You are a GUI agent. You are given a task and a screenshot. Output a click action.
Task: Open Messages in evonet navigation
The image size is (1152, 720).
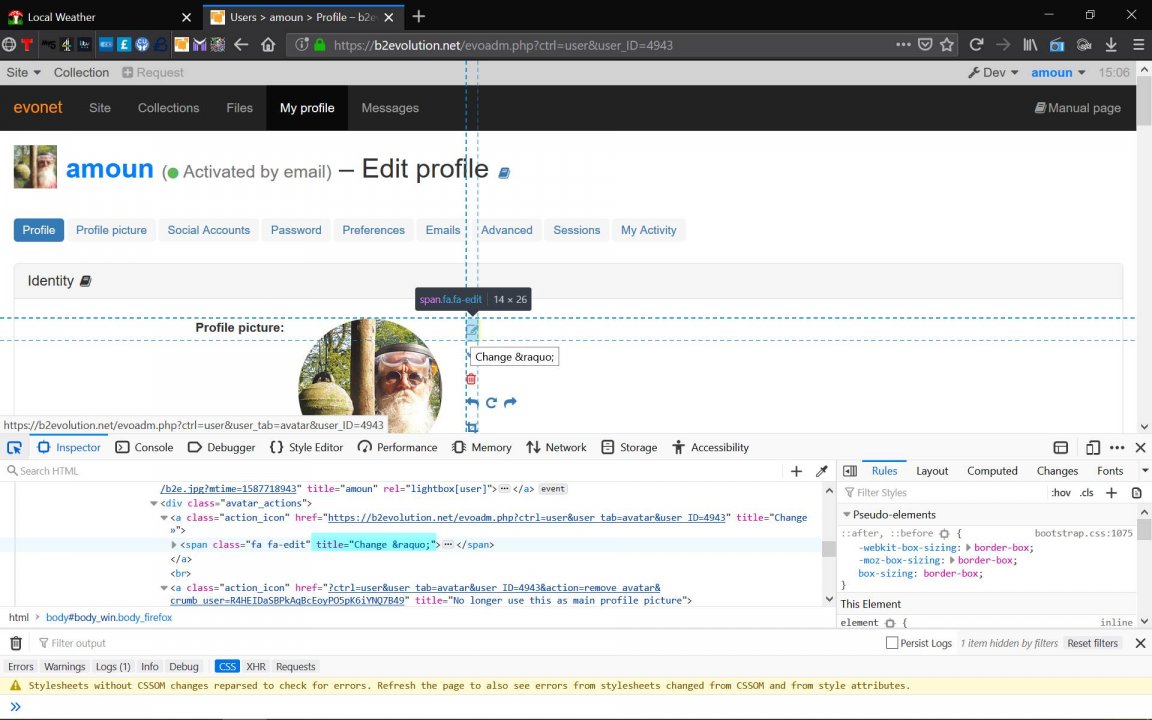coord(390,108)
